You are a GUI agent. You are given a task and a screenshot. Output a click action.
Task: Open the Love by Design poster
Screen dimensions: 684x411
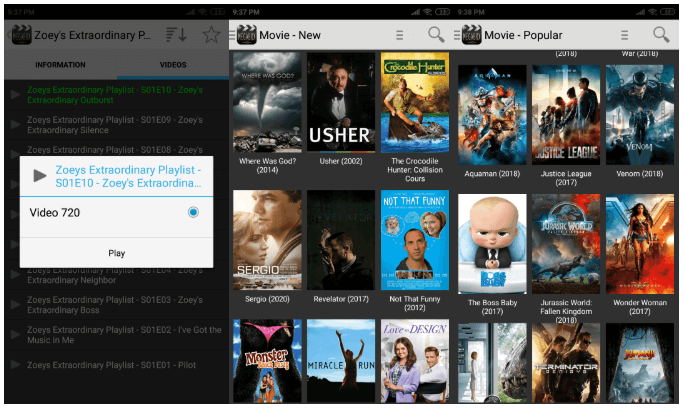pyautogui.click(x=415, y=360)
